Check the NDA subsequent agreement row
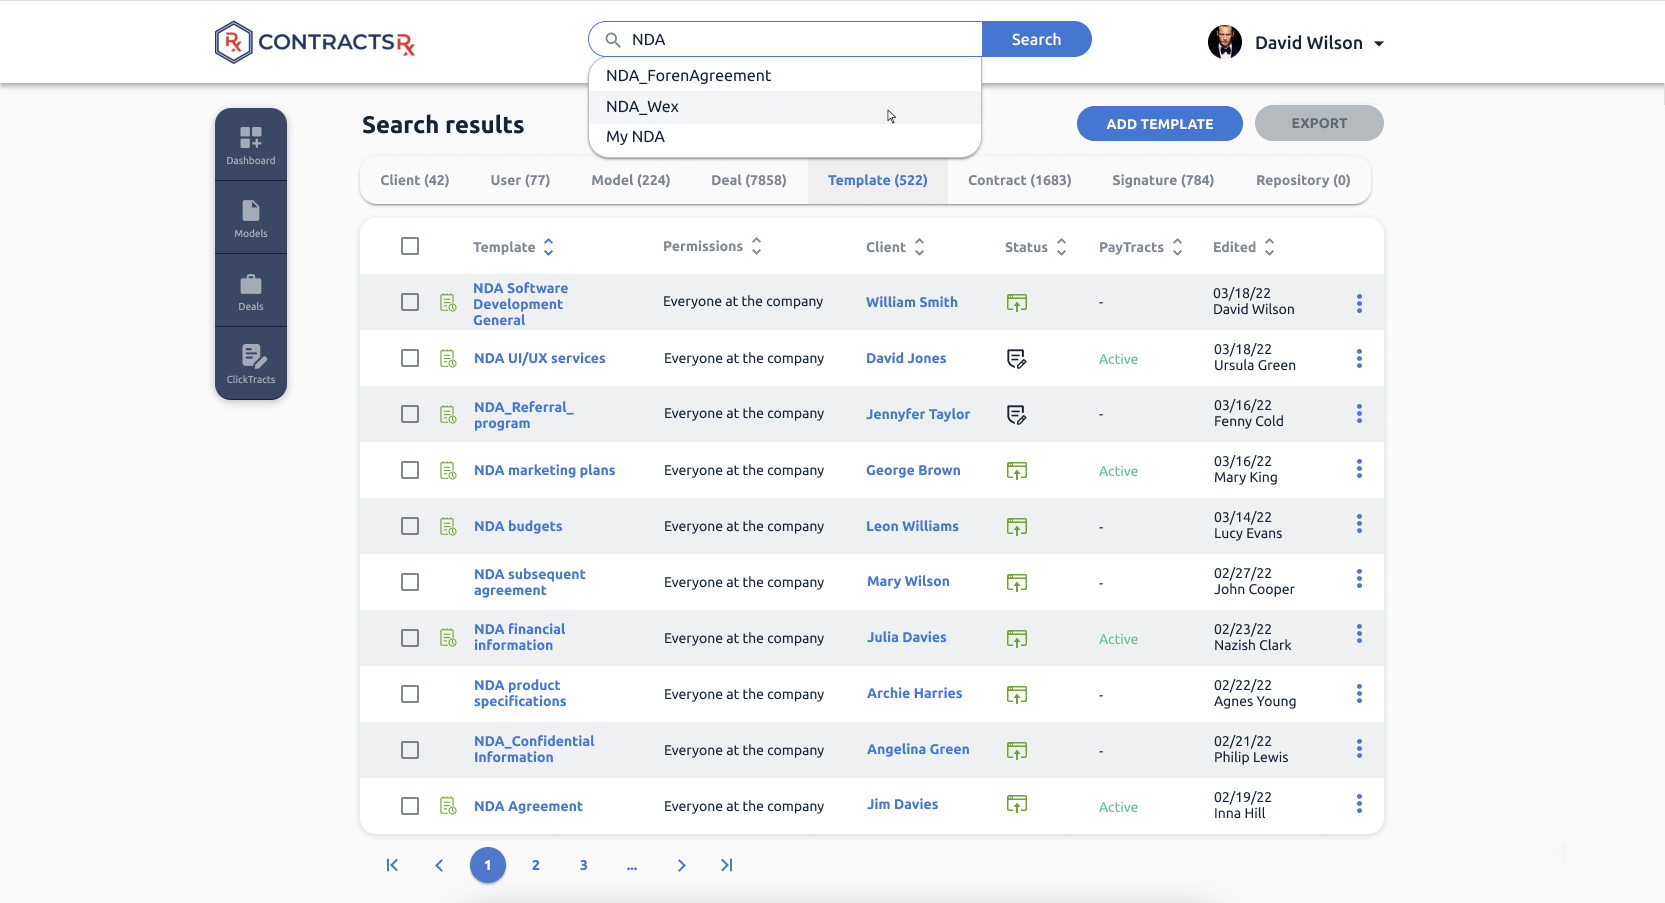Screen dimensions: 1665x903 pyautogui.click(x=410, y=582)
